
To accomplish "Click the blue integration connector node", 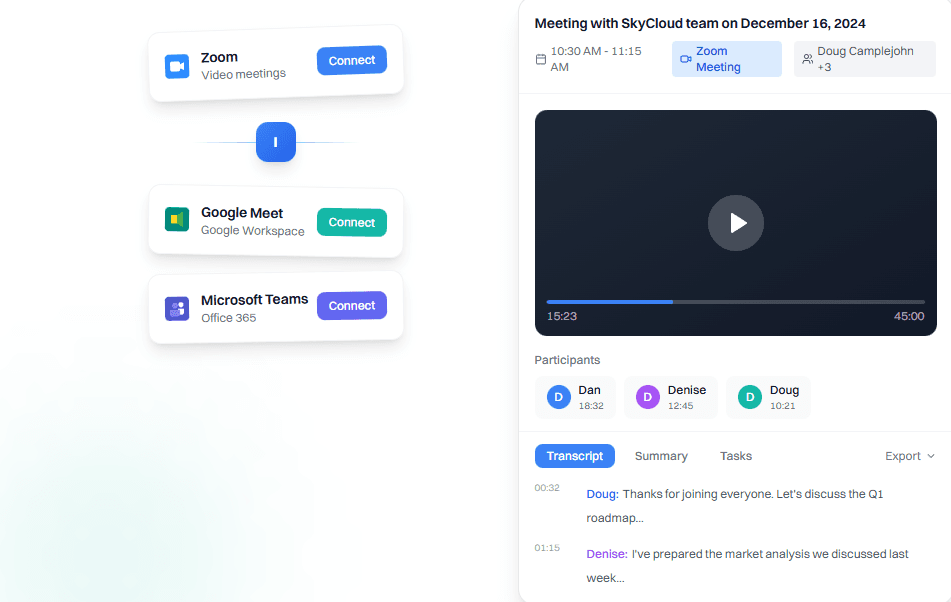I will pos(276,142).
